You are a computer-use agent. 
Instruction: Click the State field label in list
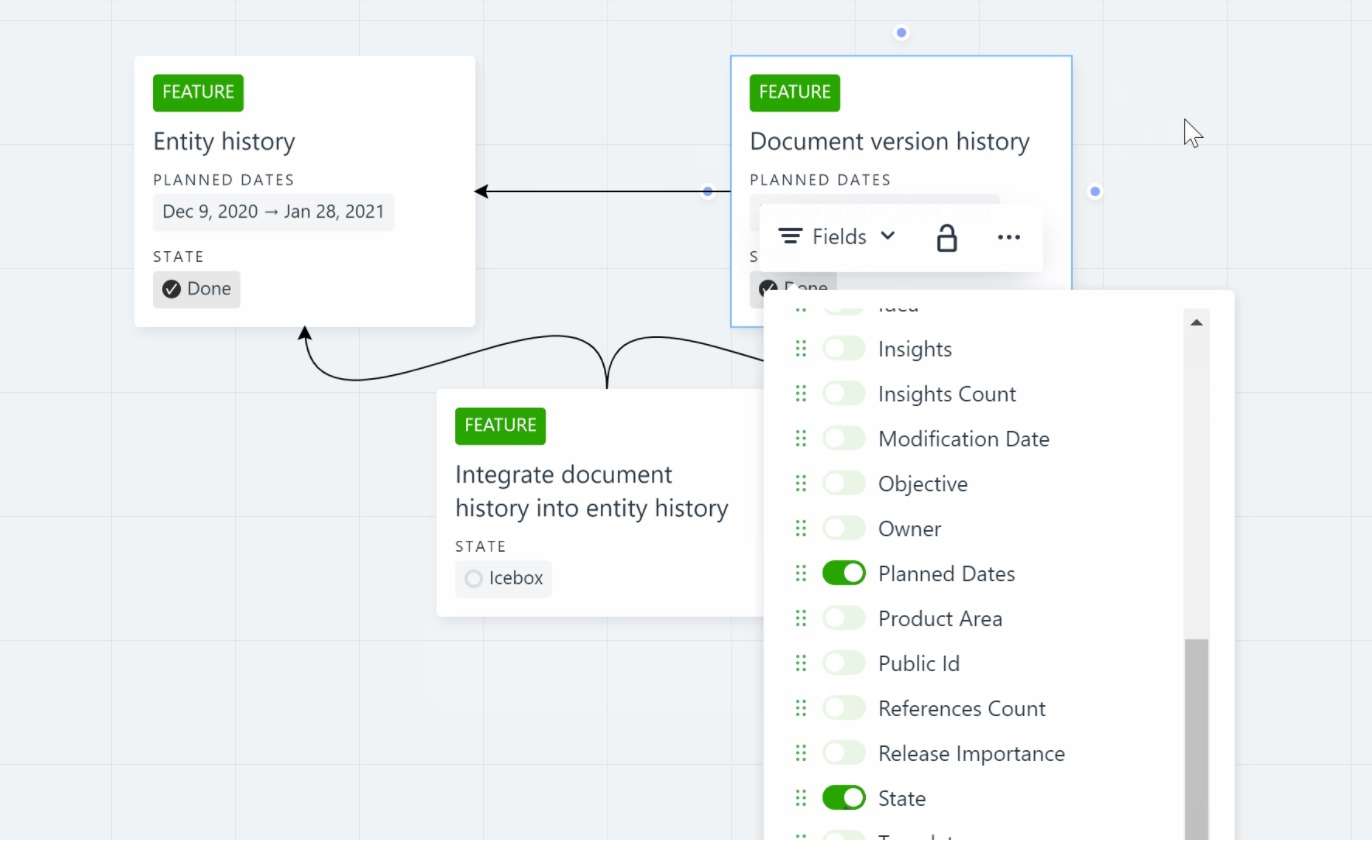902,798
